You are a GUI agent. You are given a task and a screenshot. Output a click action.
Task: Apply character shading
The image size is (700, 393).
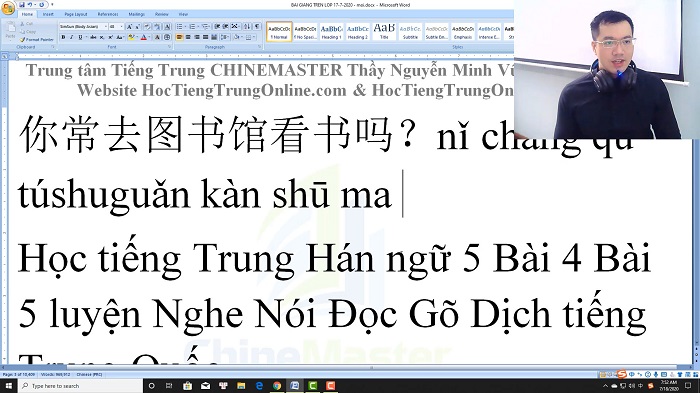point(157,37)
